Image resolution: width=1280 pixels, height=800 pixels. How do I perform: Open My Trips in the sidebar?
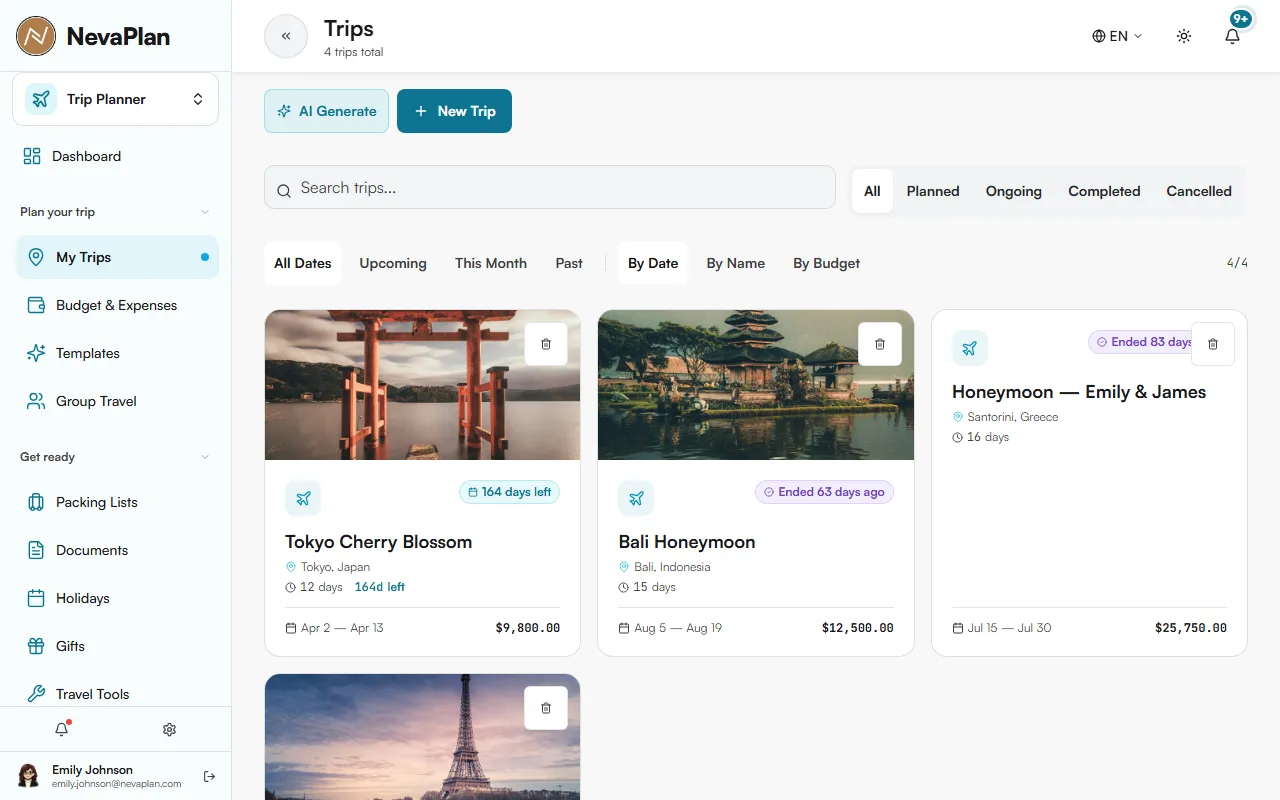pyautogui.click(x=117, y=257)
